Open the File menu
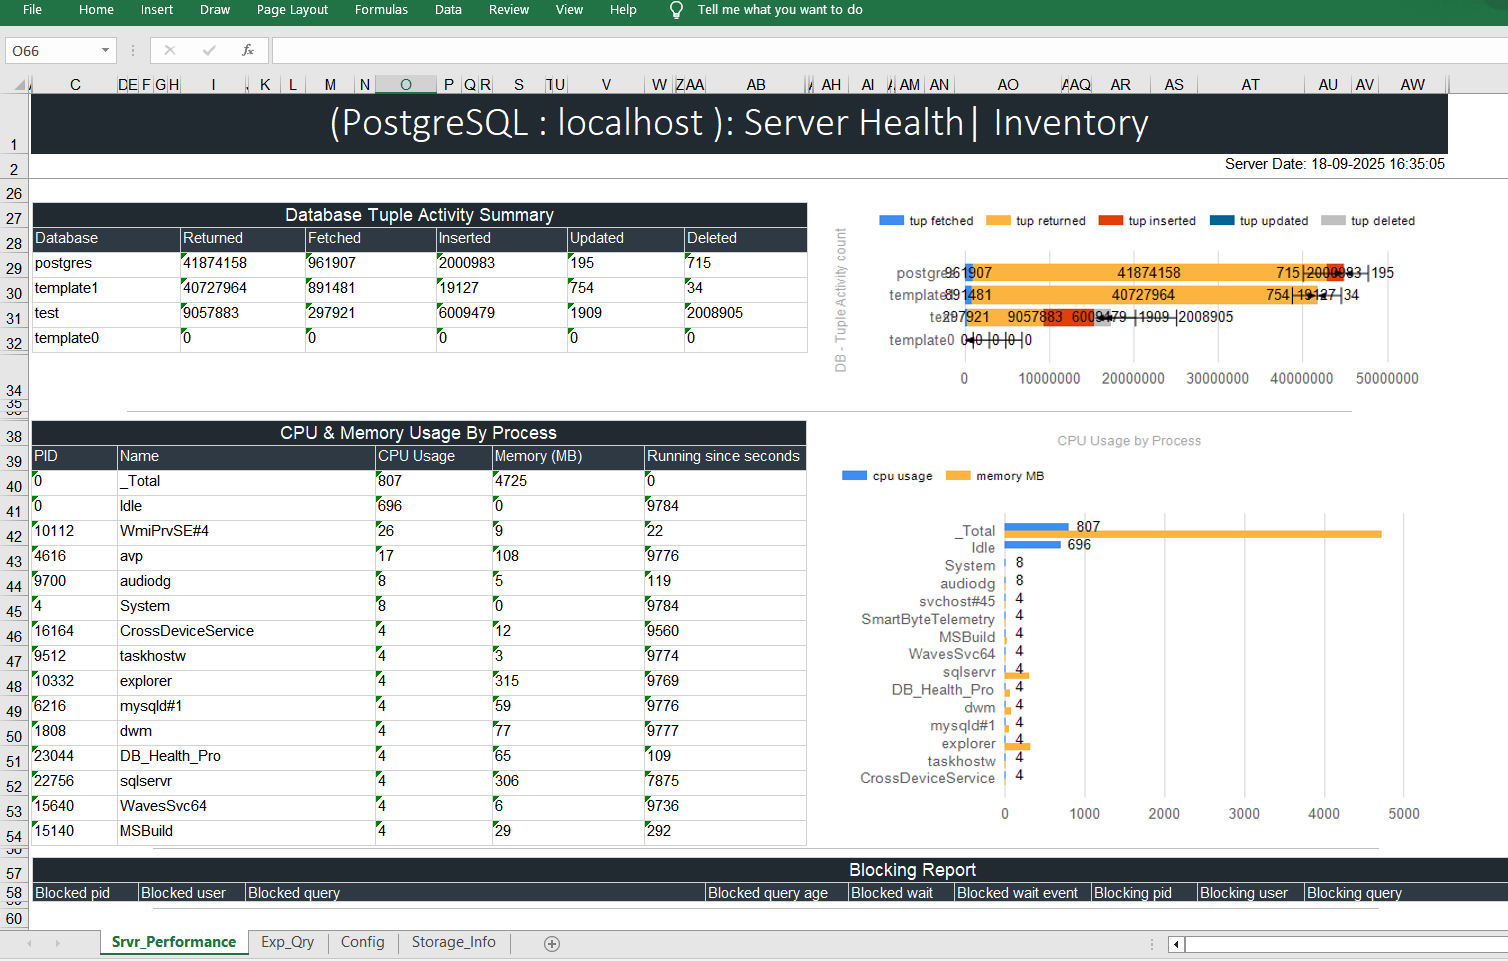The width and height of the screenshot is (1508, 961). pos(32,10)
